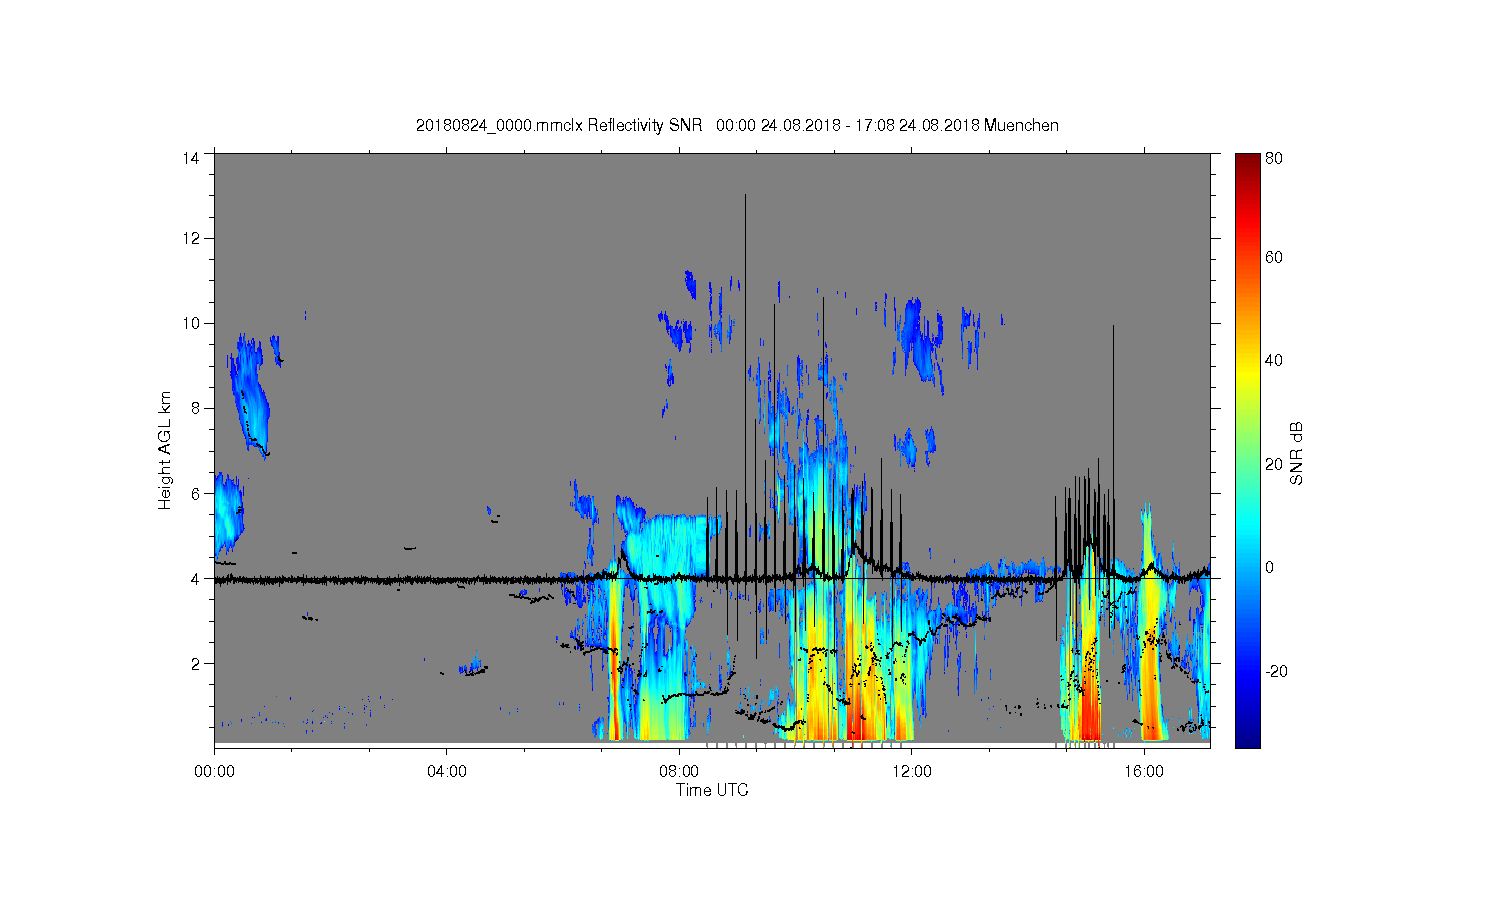
Task: Click the 'Time UTC' axis label
Action: (712, 790)
